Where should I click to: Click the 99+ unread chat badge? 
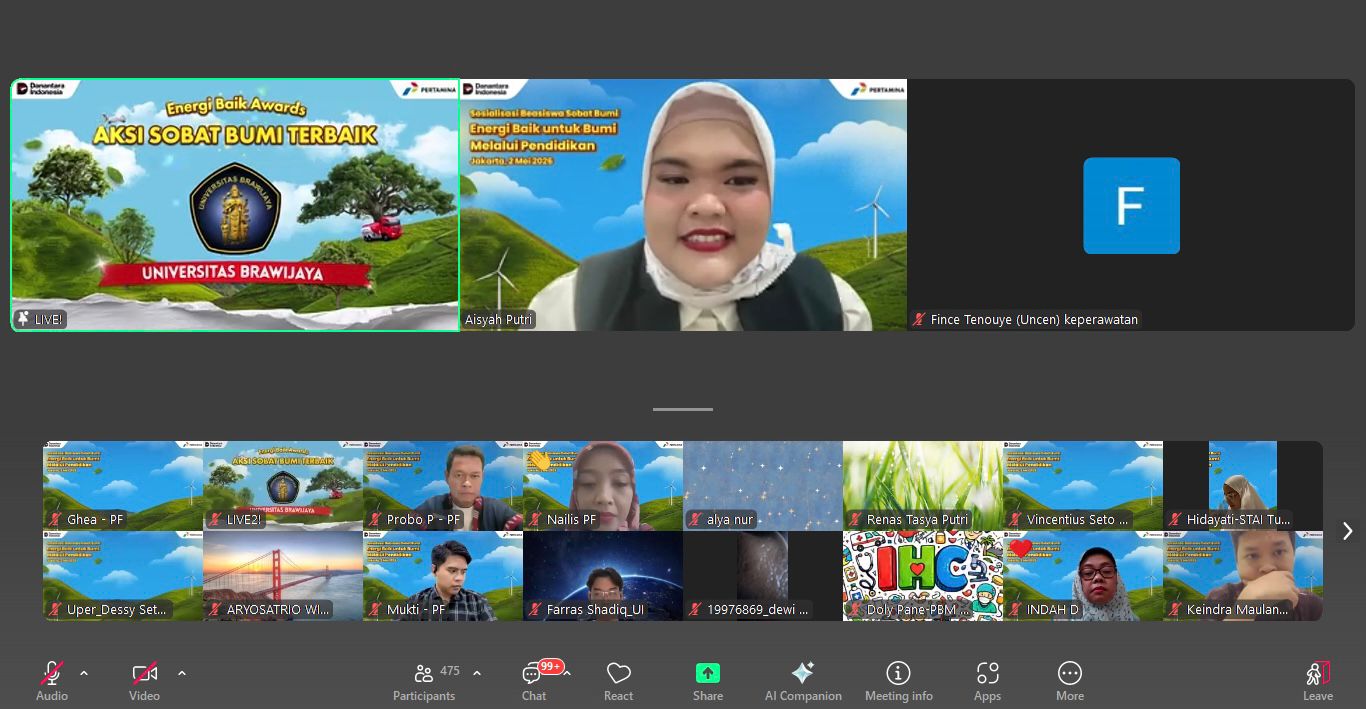click(x=550, y=666)
